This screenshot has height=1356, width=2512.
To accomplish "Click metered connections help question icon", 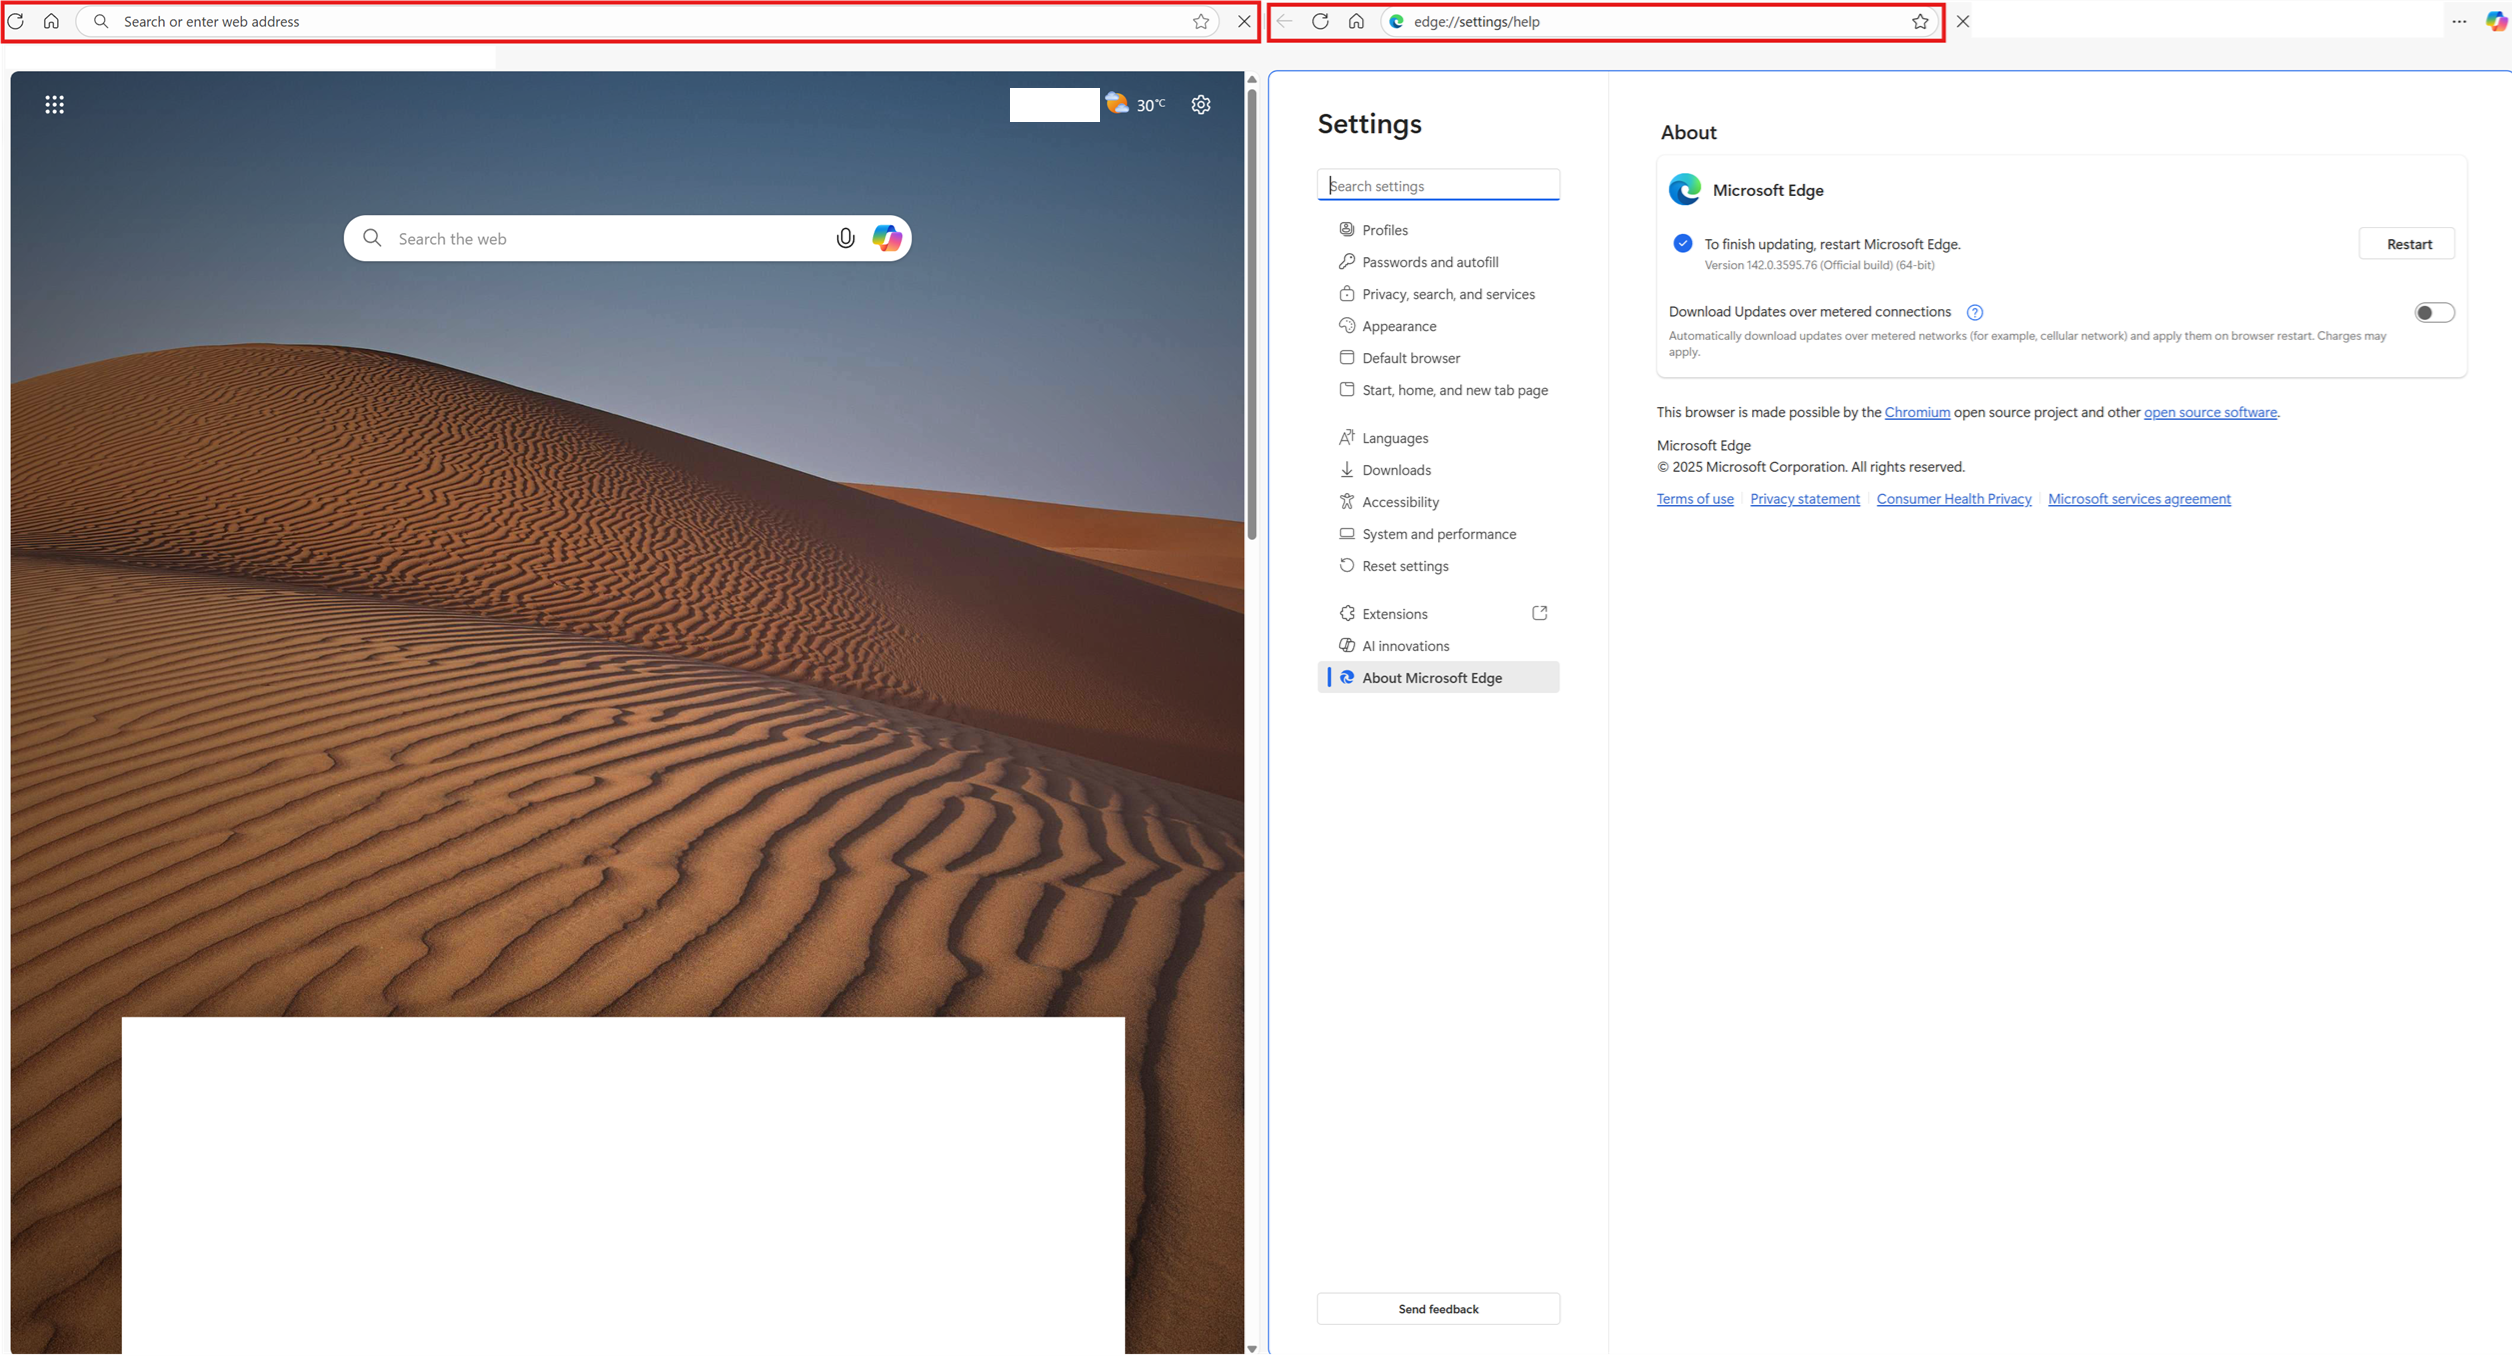I will tap(1974, 312).
